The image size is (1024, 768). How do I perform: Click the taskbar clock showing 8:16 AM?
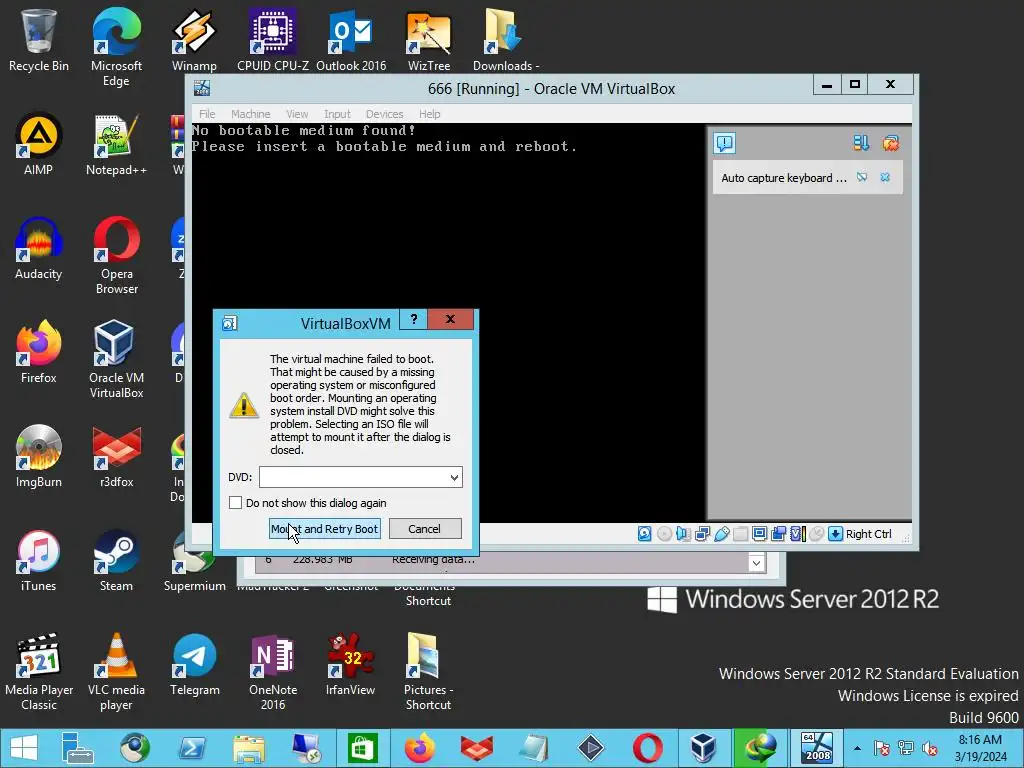pyautogui.click(x=980, y=748)
